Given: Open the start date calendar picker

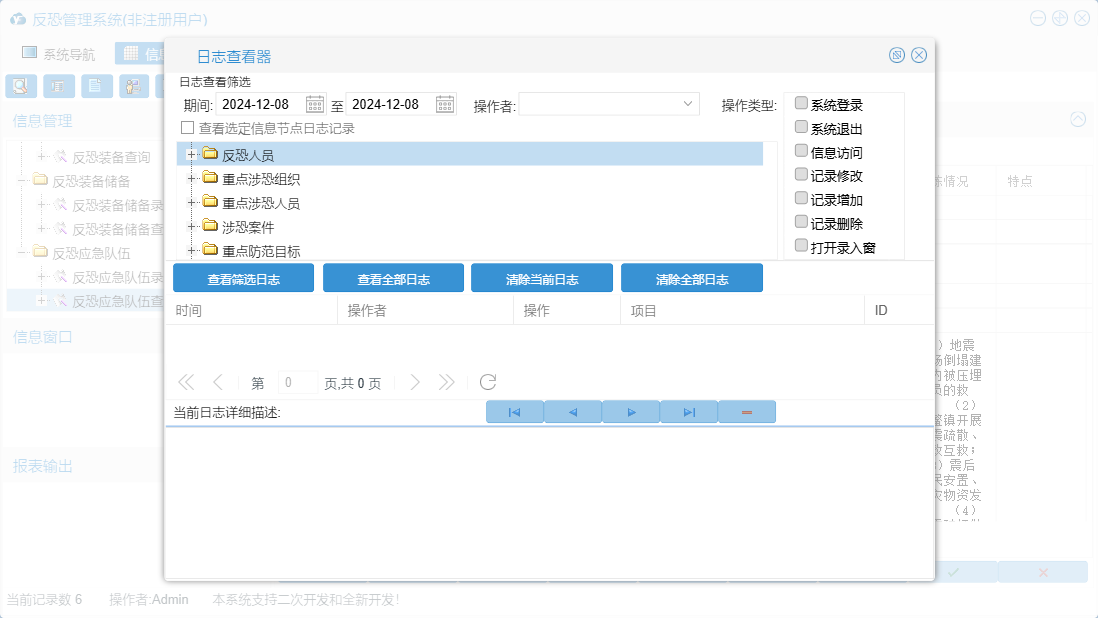Looking at the screenshot, I should pos(315,105).
